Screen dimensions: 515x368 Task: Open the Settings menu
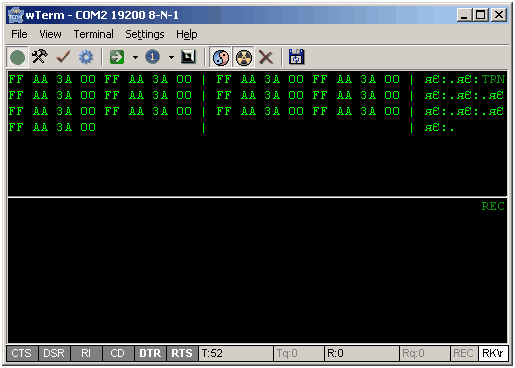(145, 34)
